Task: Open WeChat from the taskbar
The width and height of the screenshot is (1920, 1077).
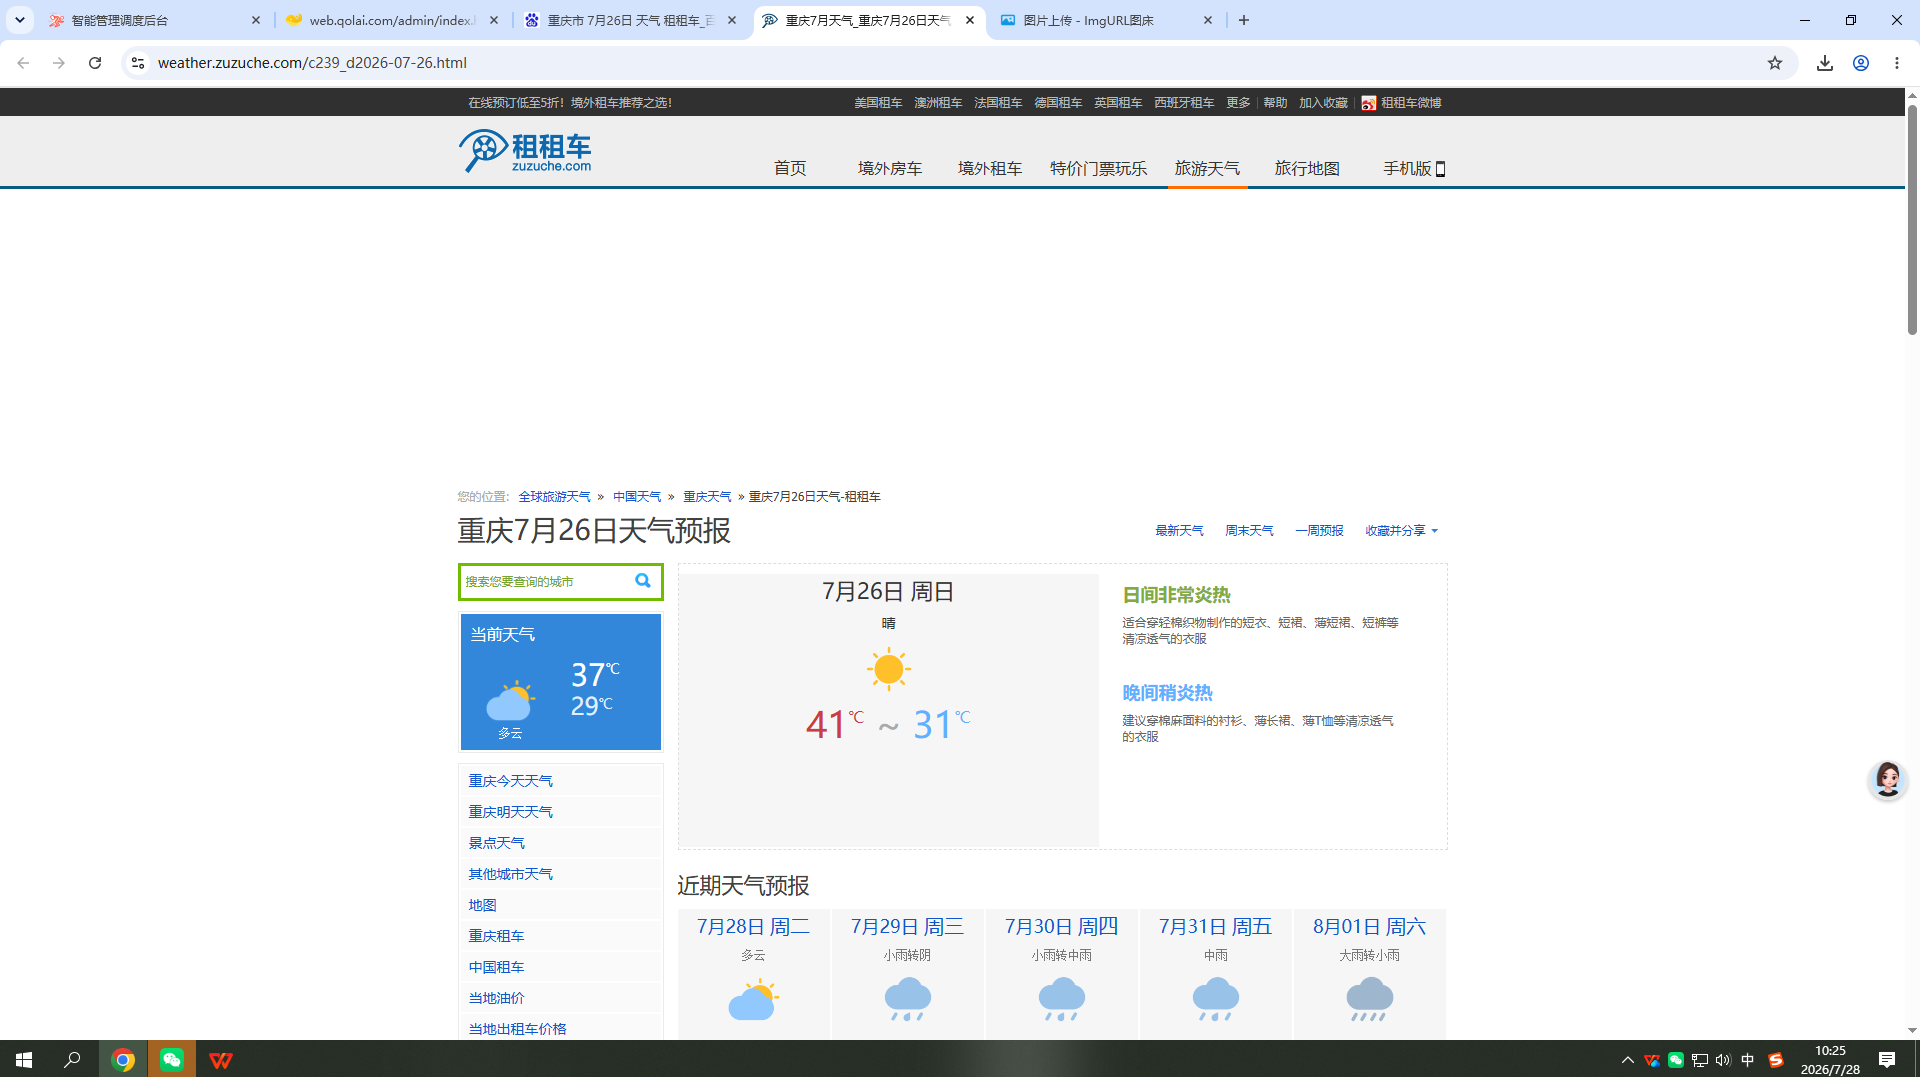Action: (x=171, y=1059)
